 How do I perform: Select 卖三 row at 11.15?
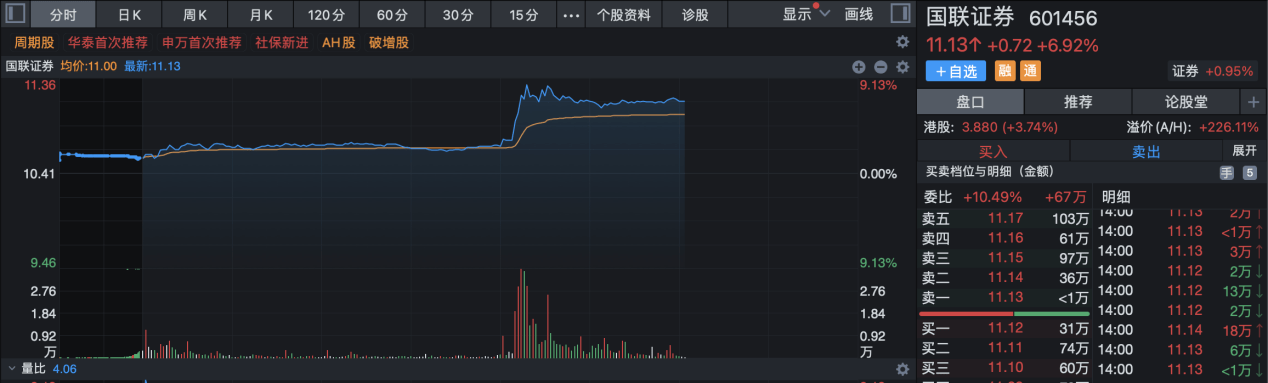(x=1006, y=258)
